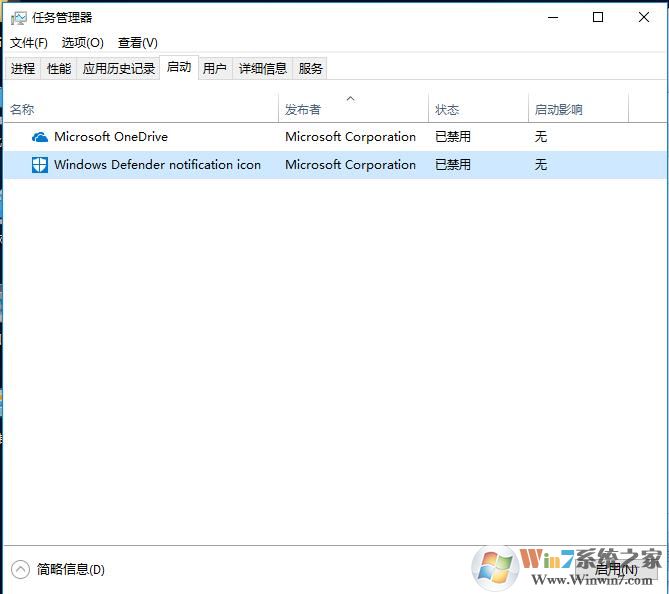Click the Task Manager title bar icon
The image size is (669, 594).
(18, 18)
